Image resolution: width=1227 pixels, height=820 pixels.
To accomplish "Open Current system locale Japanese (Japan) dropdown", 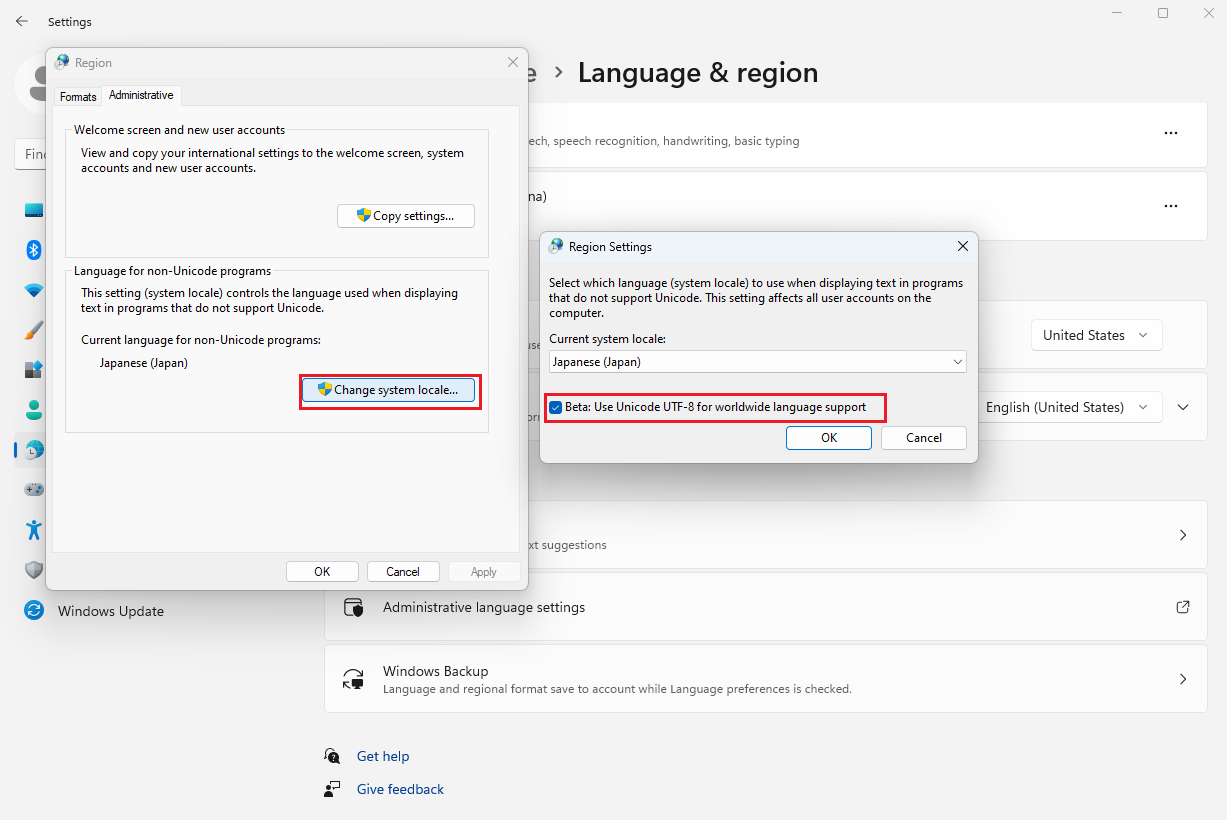I will (758, 361).
